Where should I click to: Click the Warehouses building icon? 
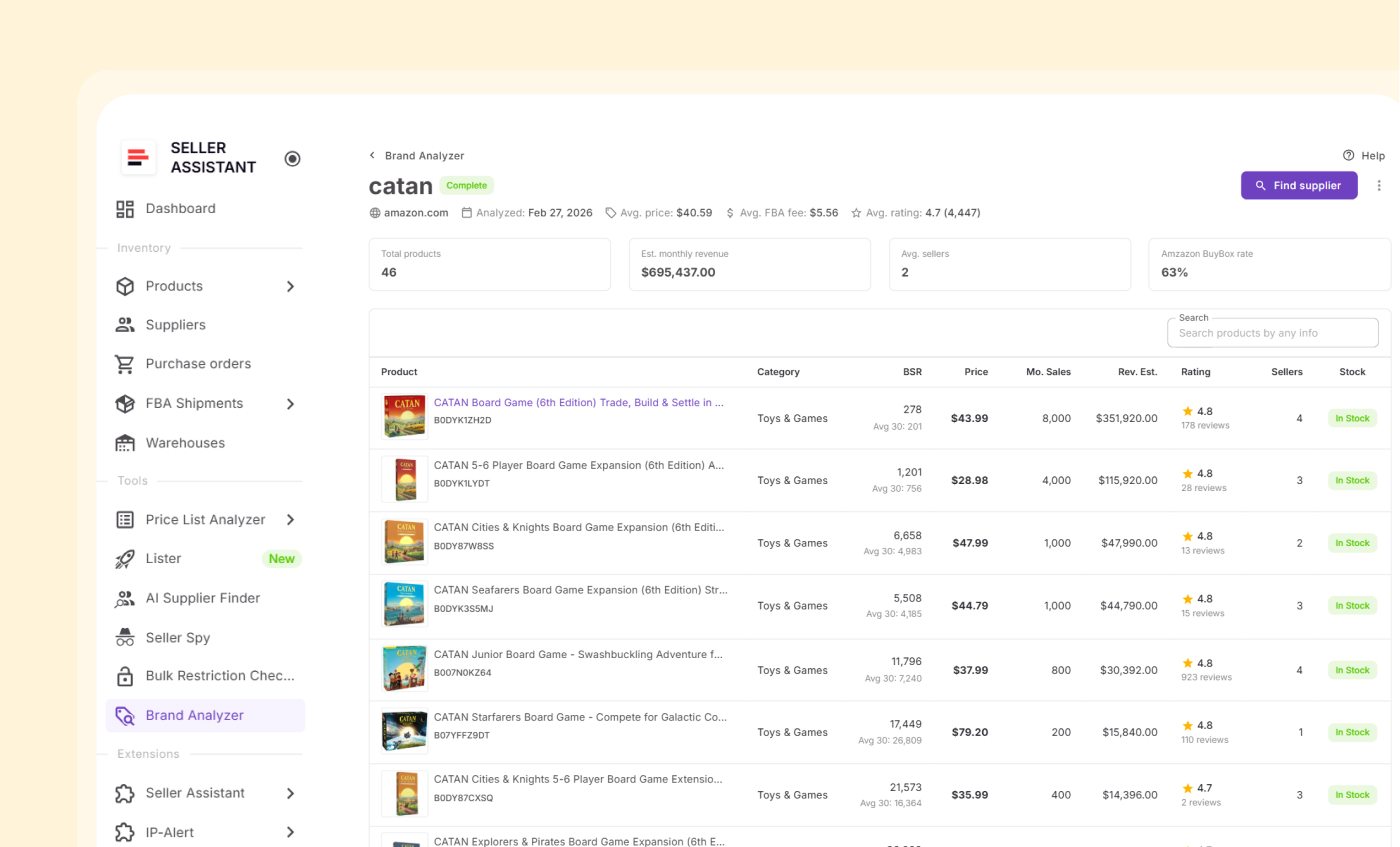(x=125, y=443)
